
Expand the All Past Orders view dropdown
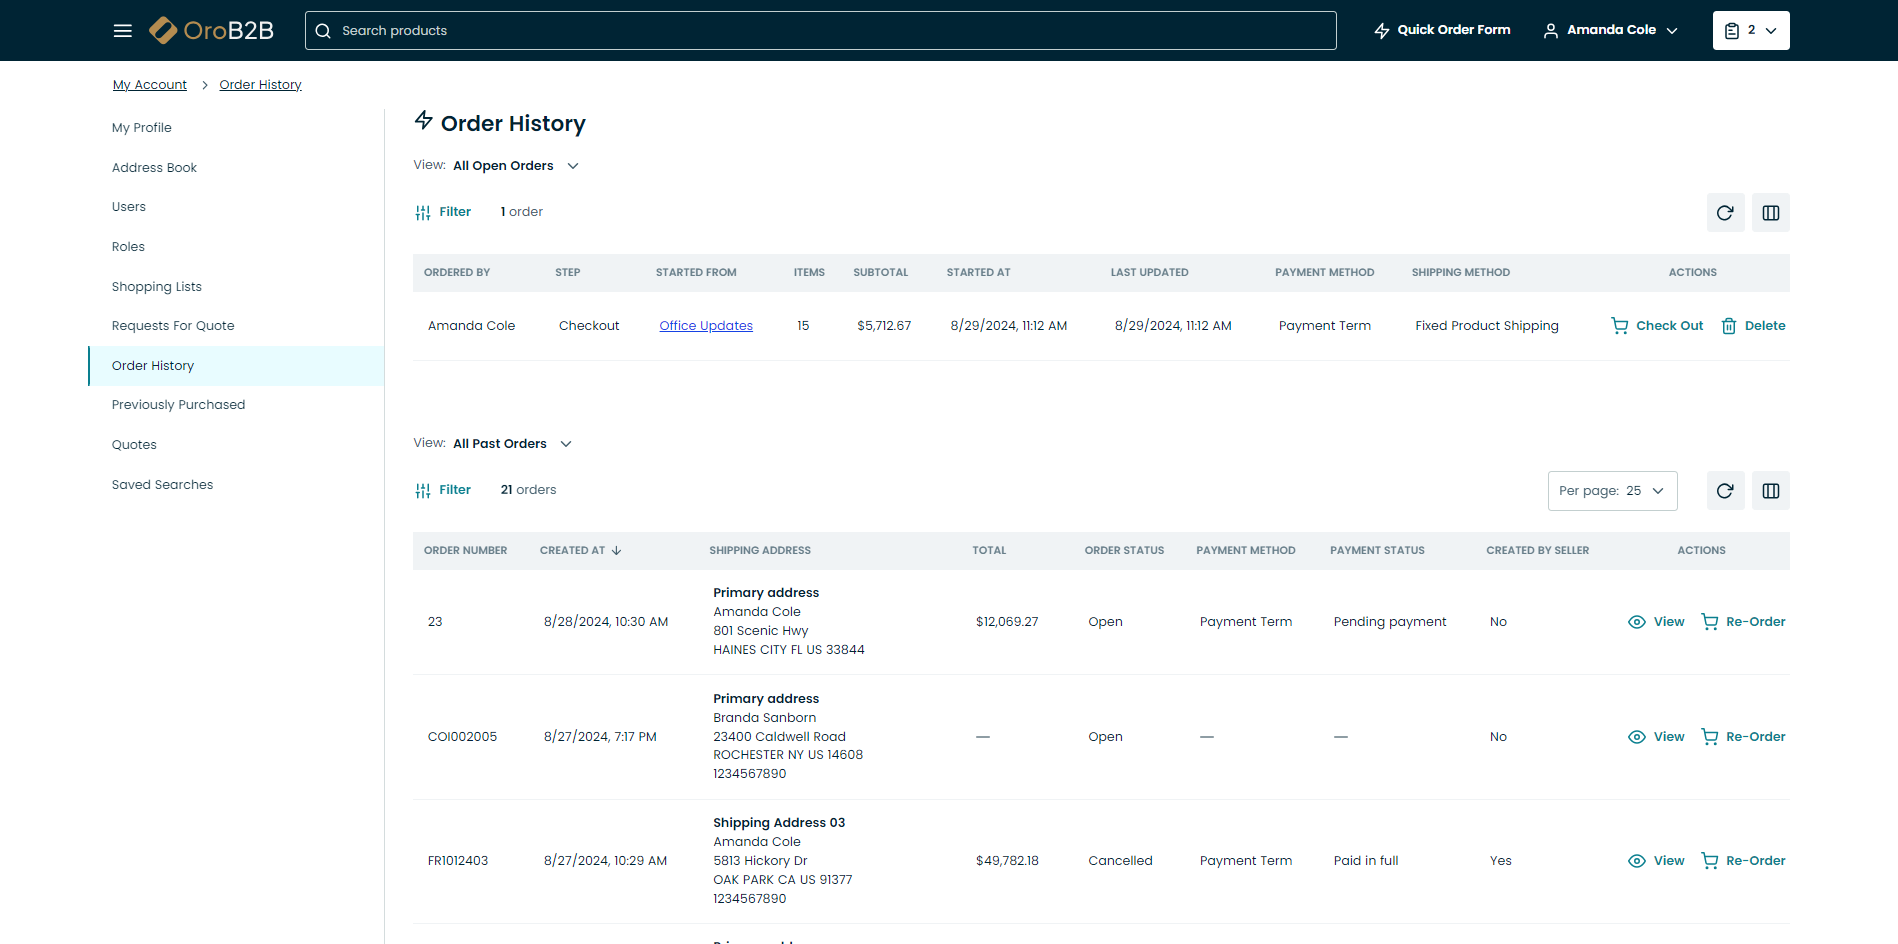click(511, 444)
